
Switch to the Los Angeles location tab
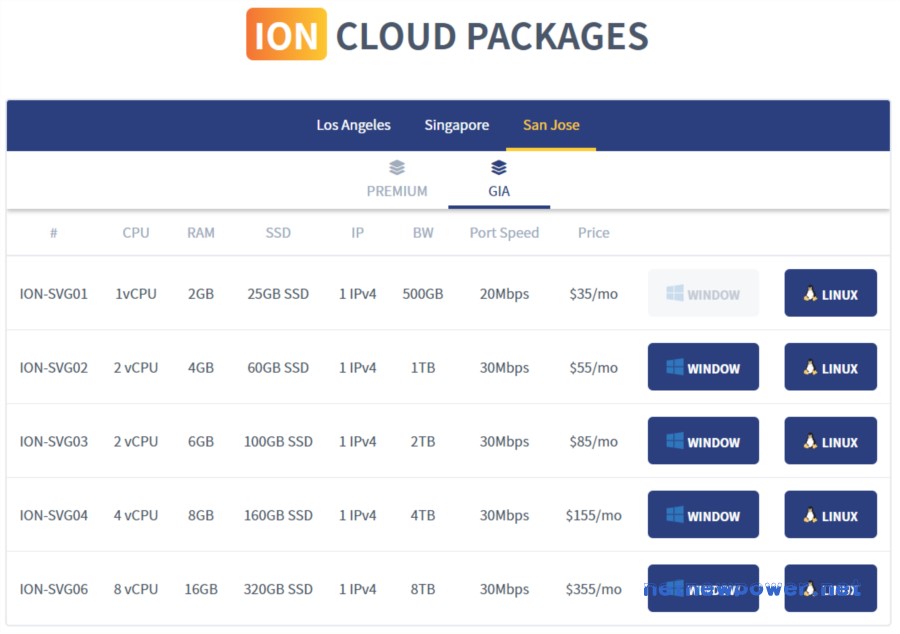point(353,125)
